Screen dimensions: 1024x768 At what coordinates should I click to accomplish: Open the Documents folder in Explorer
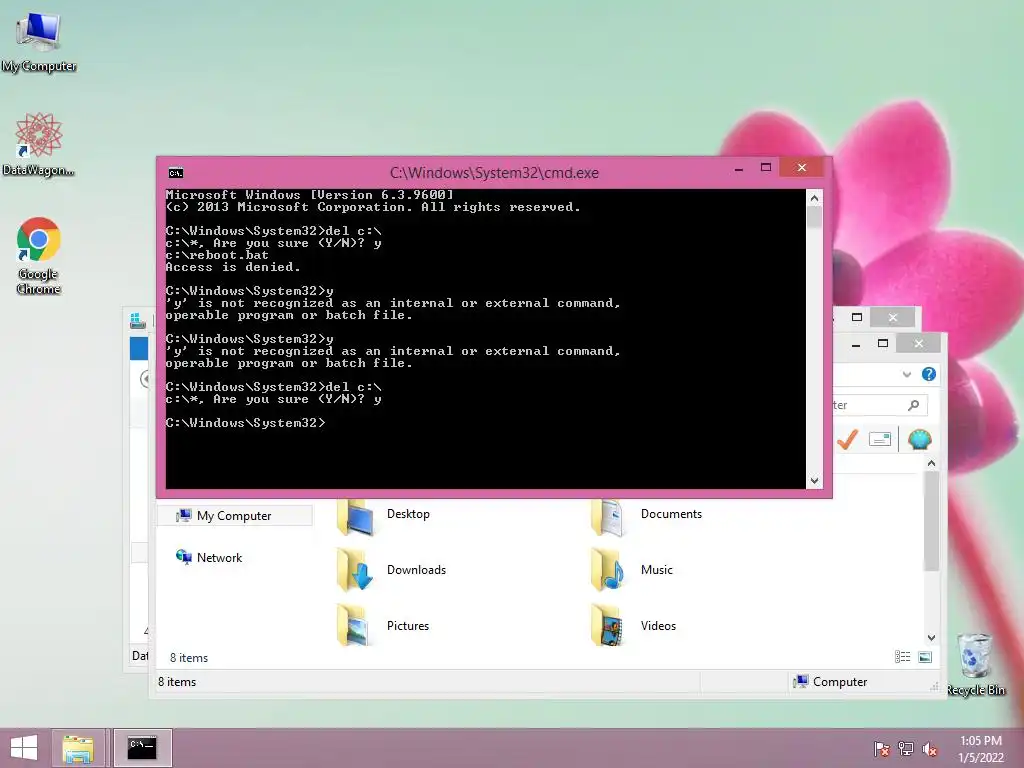pos(647,516)
